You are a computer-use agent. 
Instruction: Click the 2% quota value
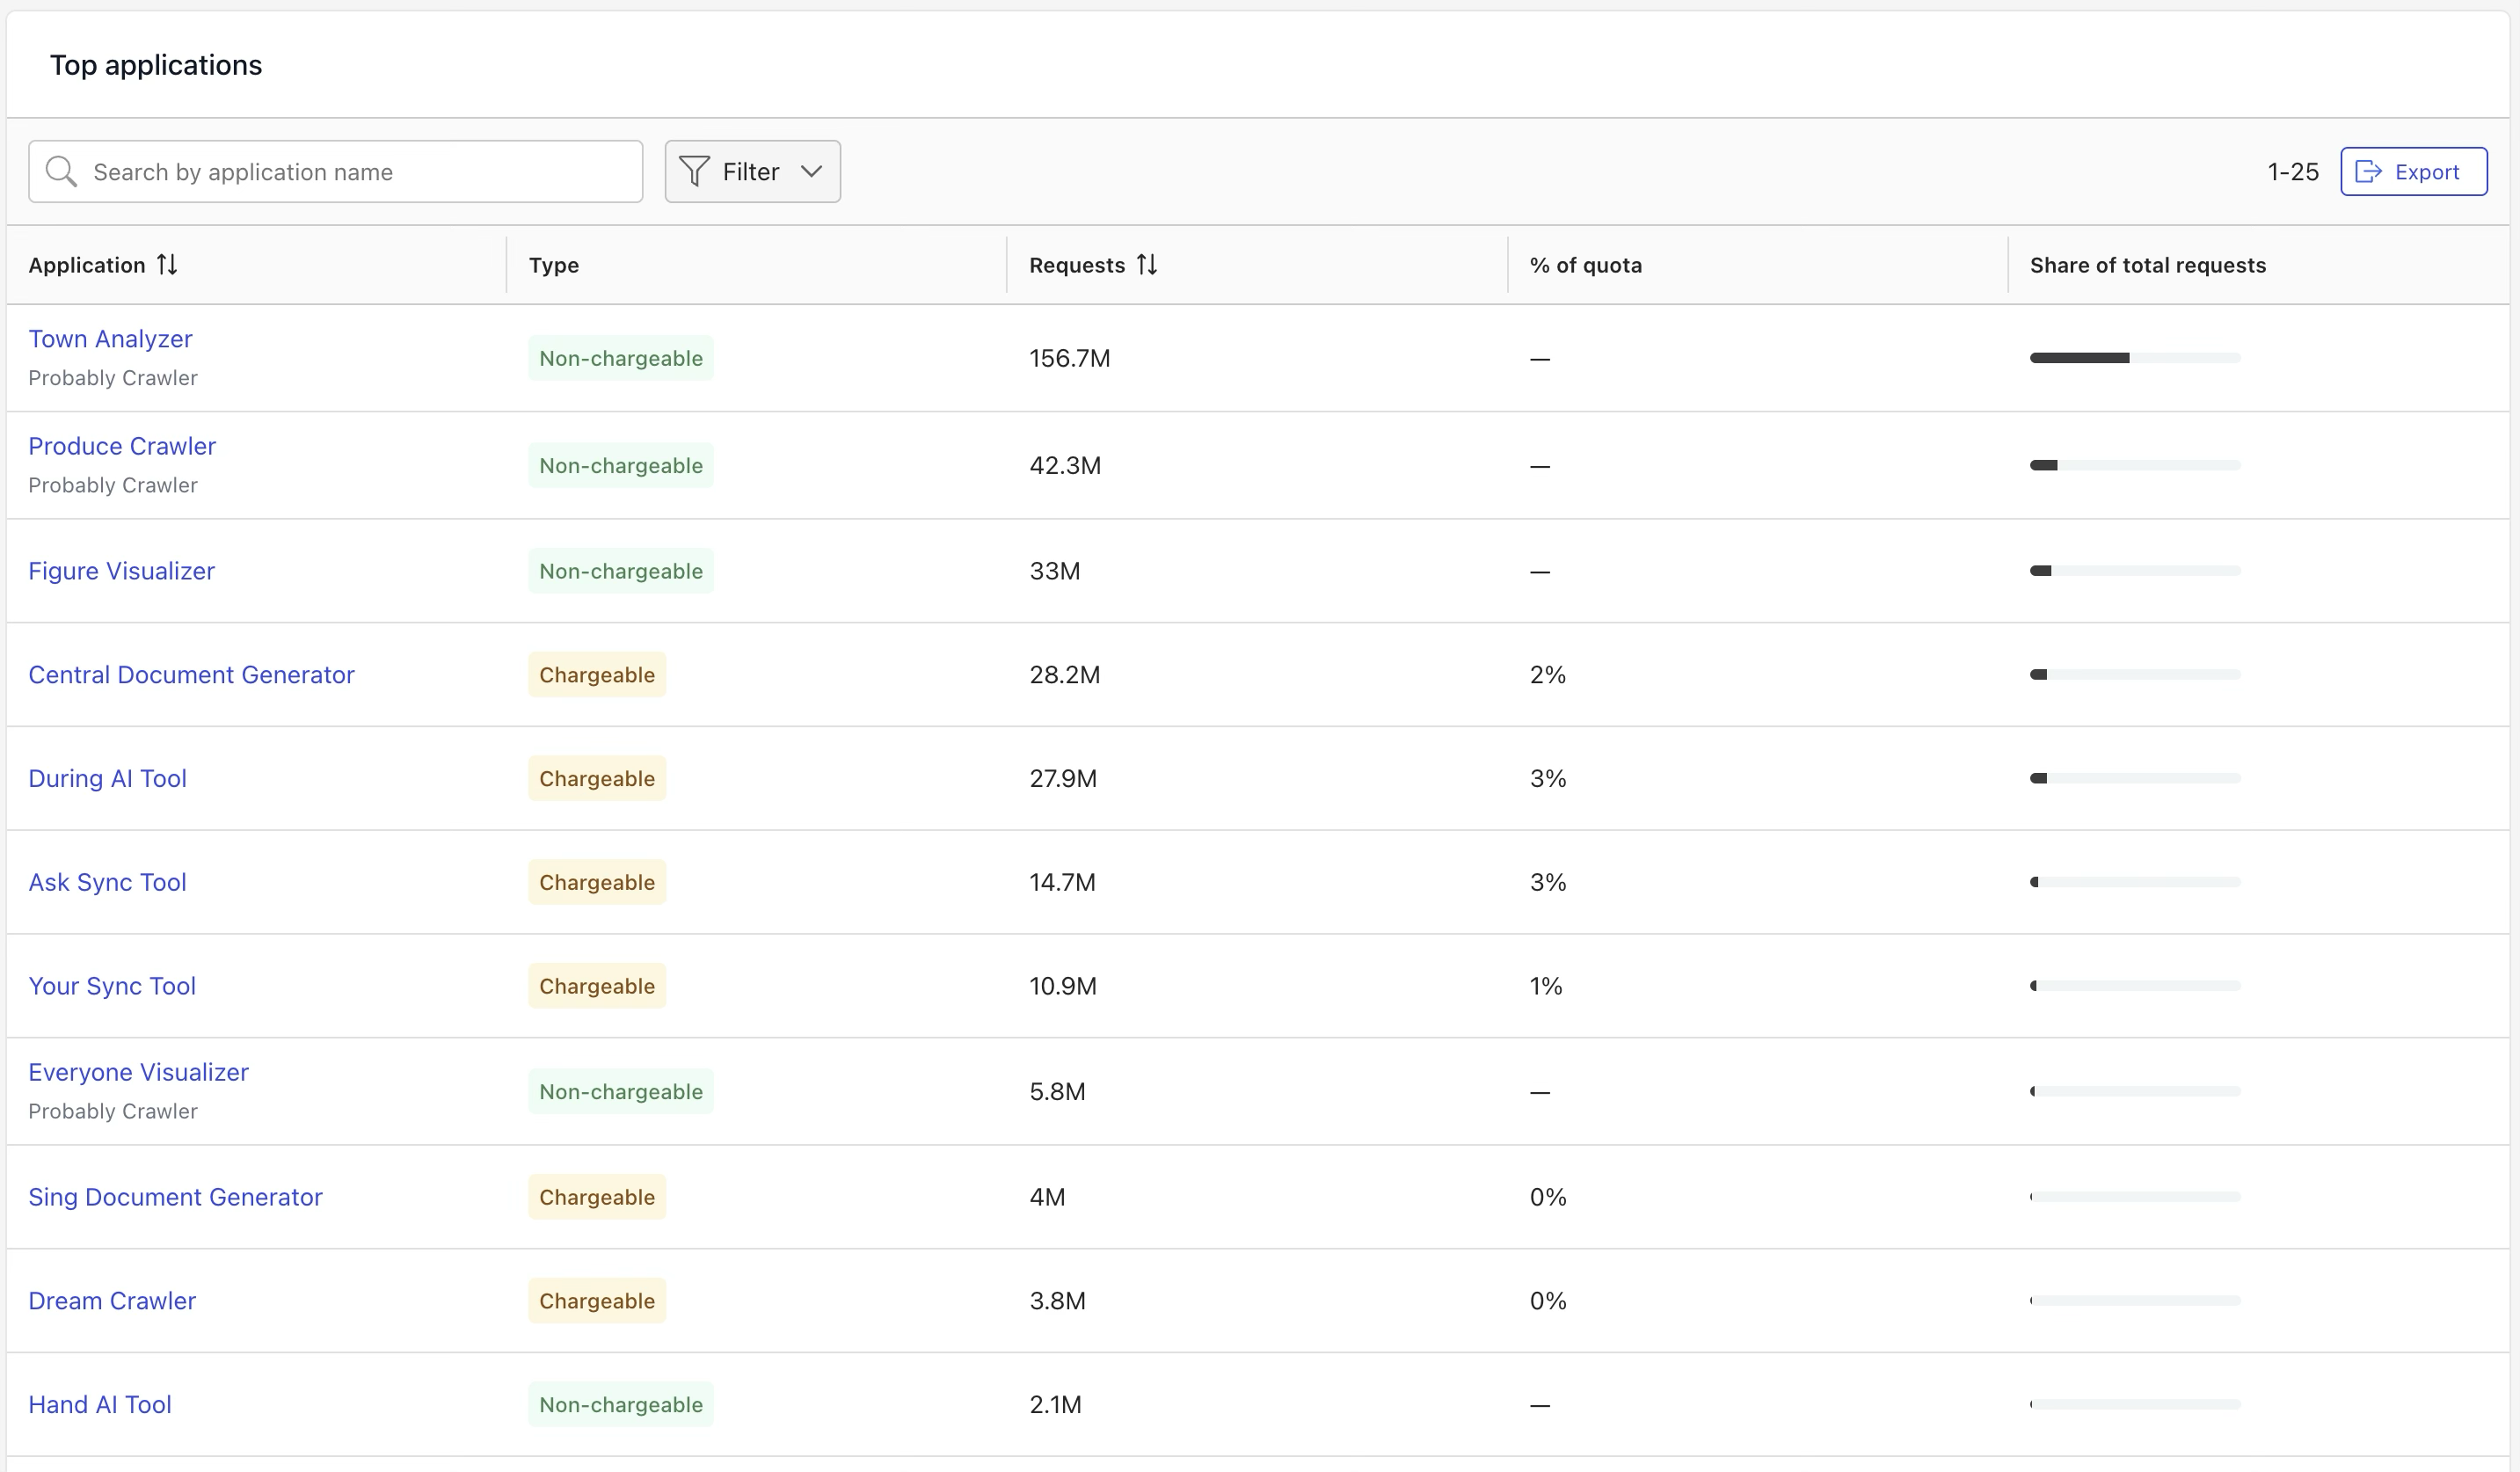(1548, 675)
